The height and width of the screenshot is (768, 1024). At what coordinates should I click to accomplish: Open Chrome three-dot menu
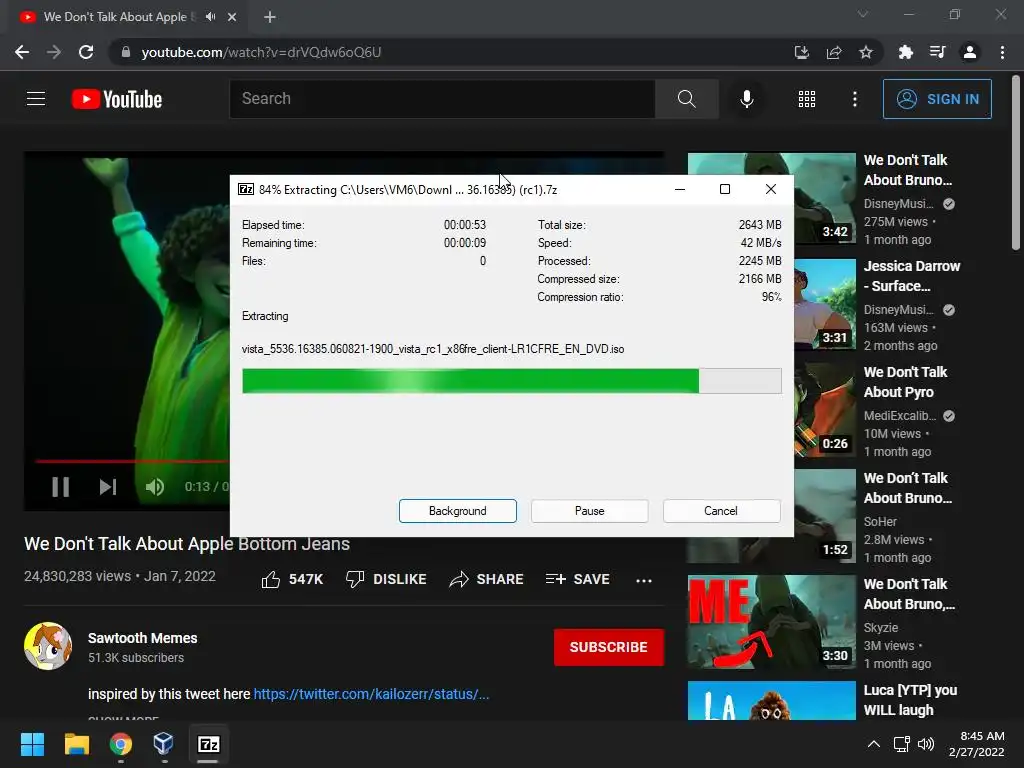[1002, 52]
